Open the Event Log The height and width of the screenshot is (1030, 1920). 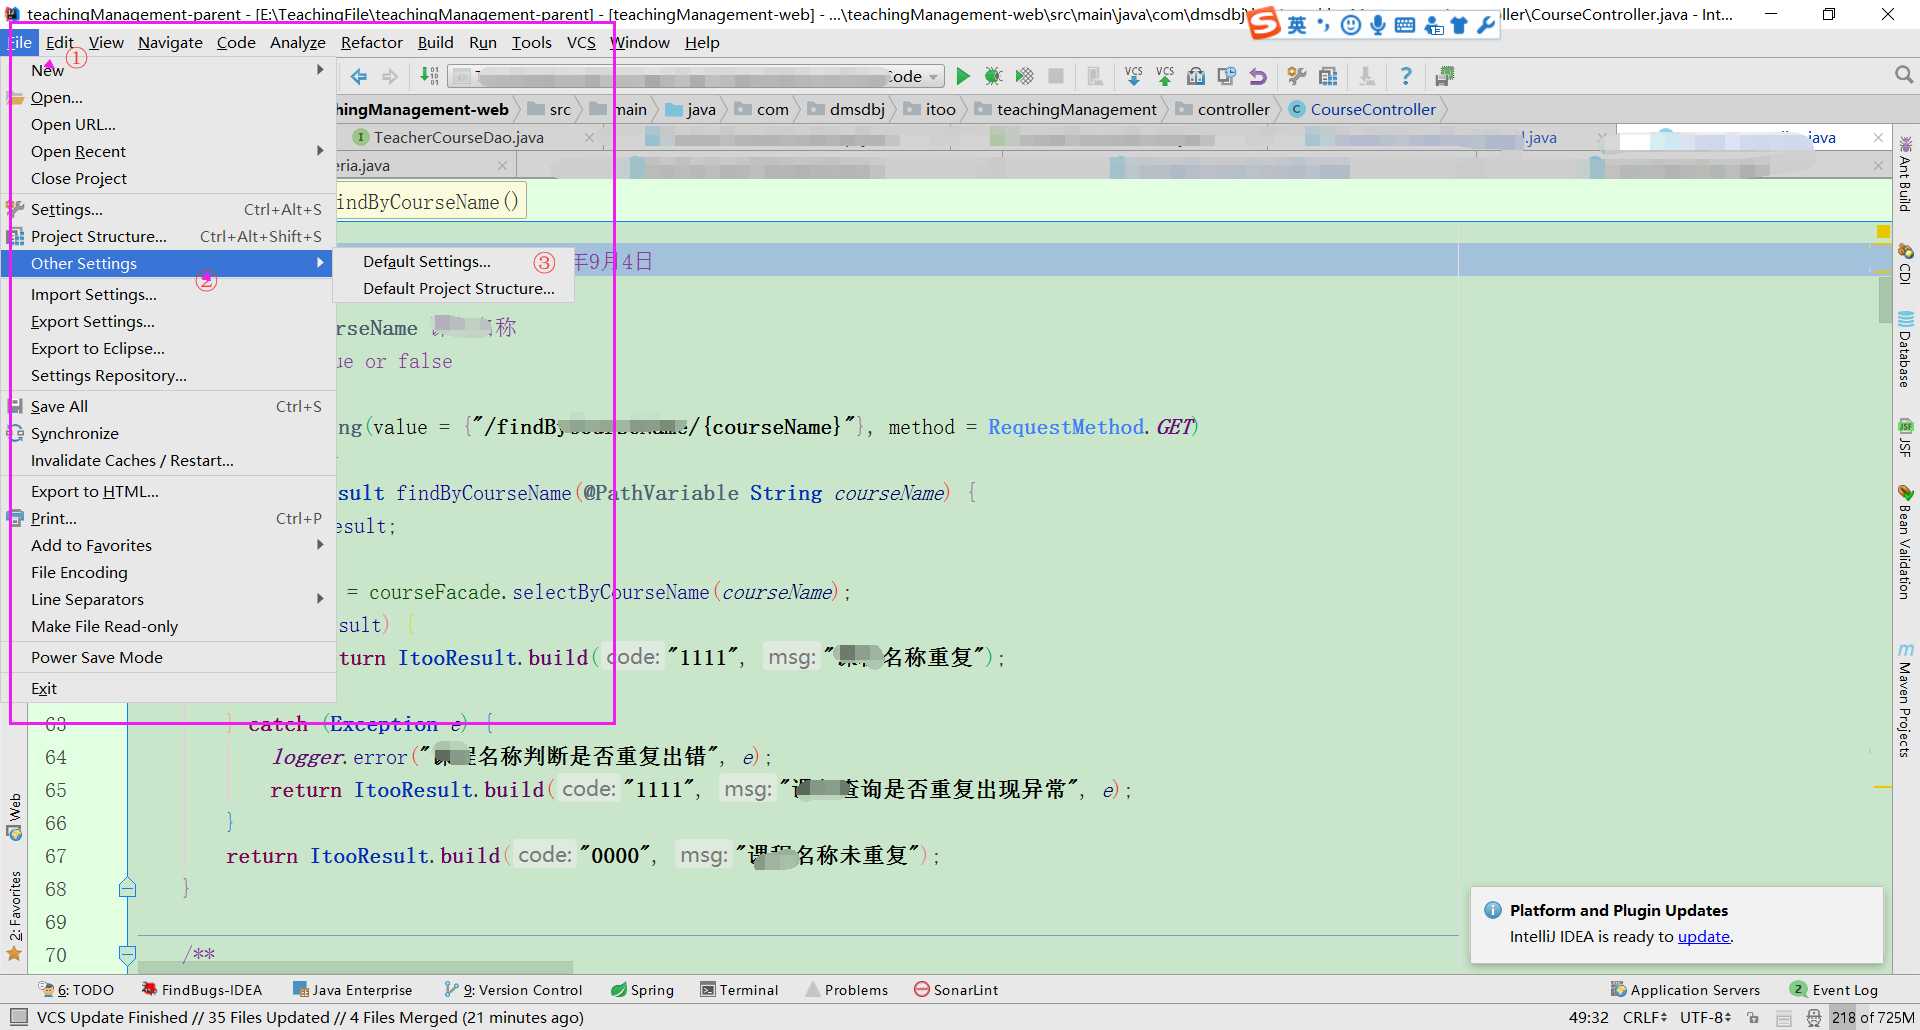click(1834, 990)
